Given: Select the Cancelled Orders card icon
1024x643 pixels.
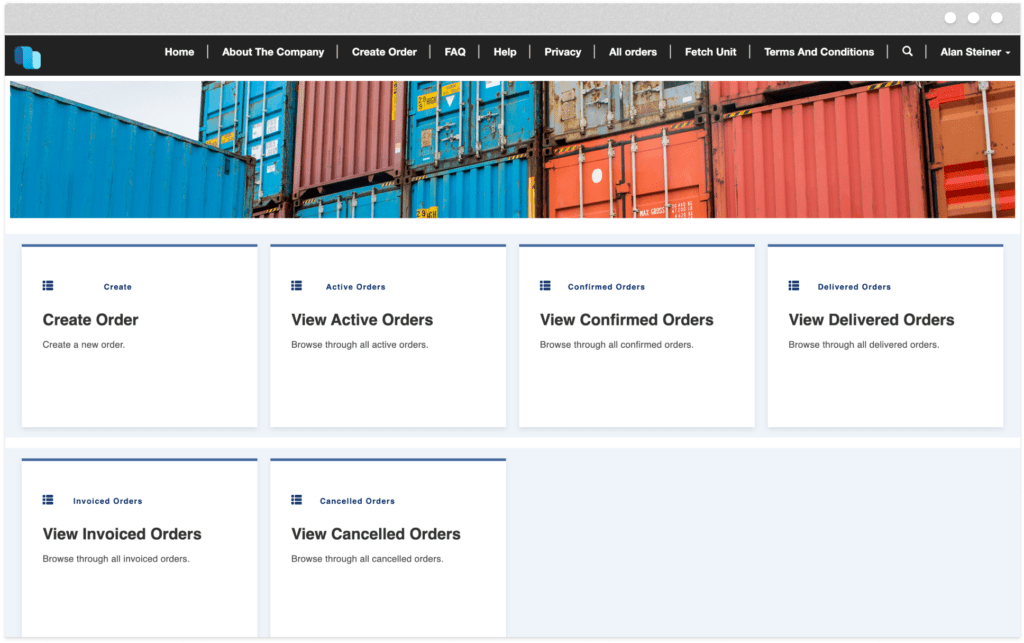Looking at the screenshot, I should (297, 499).
